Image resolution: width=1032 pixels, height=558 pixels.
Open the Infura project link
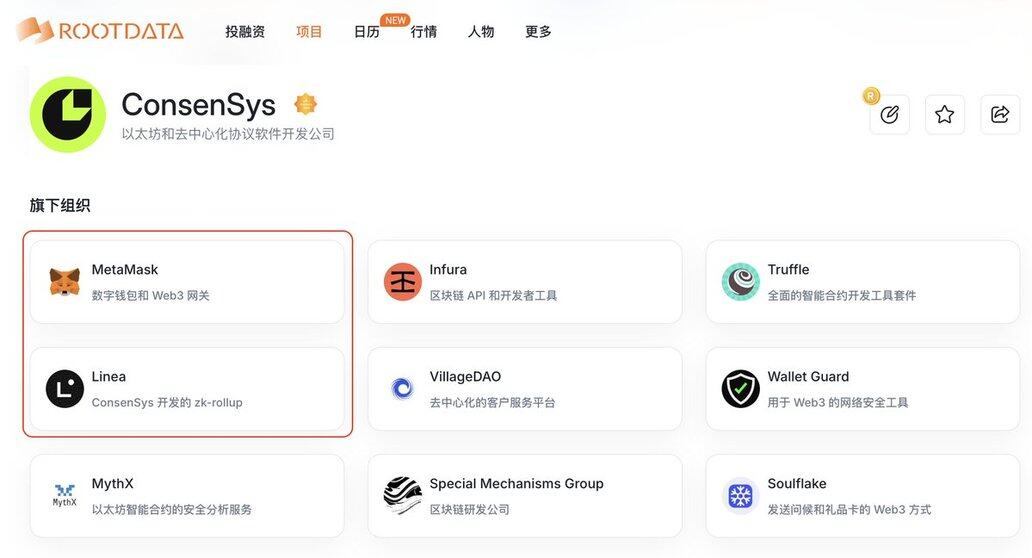click(x=448, y=269)
